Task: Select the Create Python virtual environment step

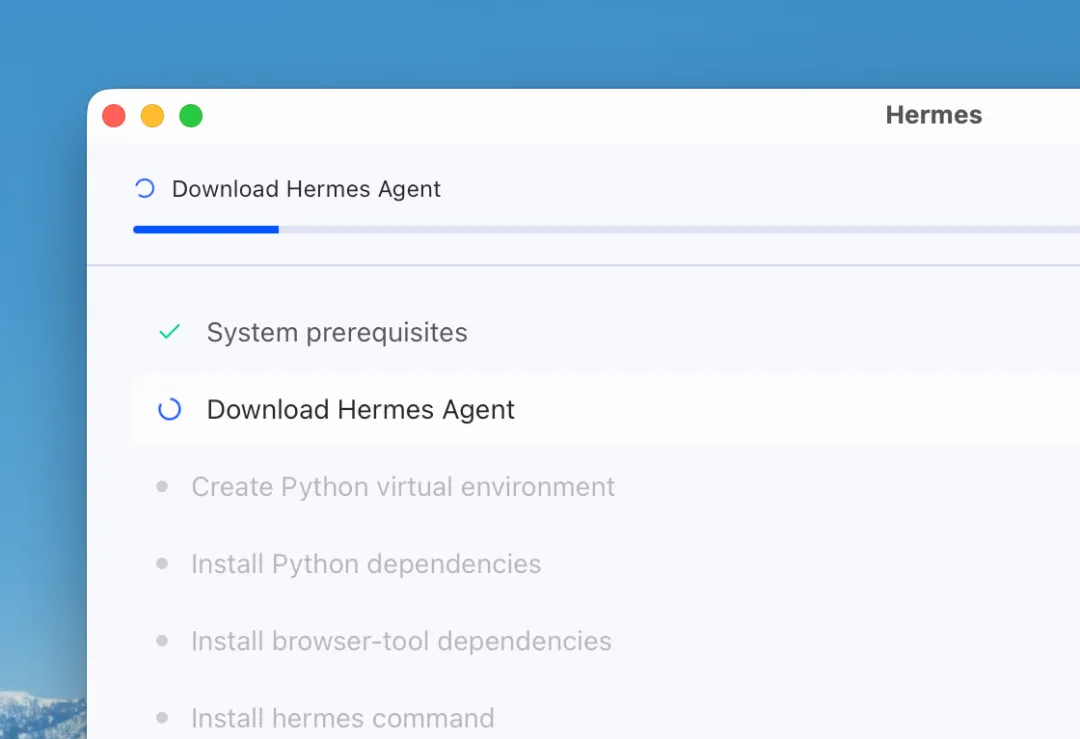Action: [x=403, y=487]
